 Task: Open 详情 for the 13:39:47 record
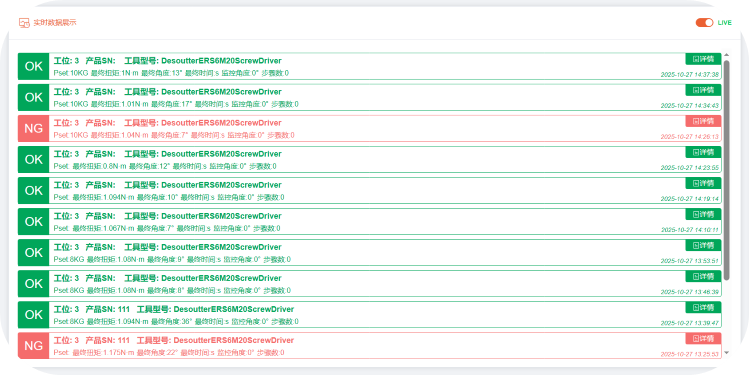703,307
